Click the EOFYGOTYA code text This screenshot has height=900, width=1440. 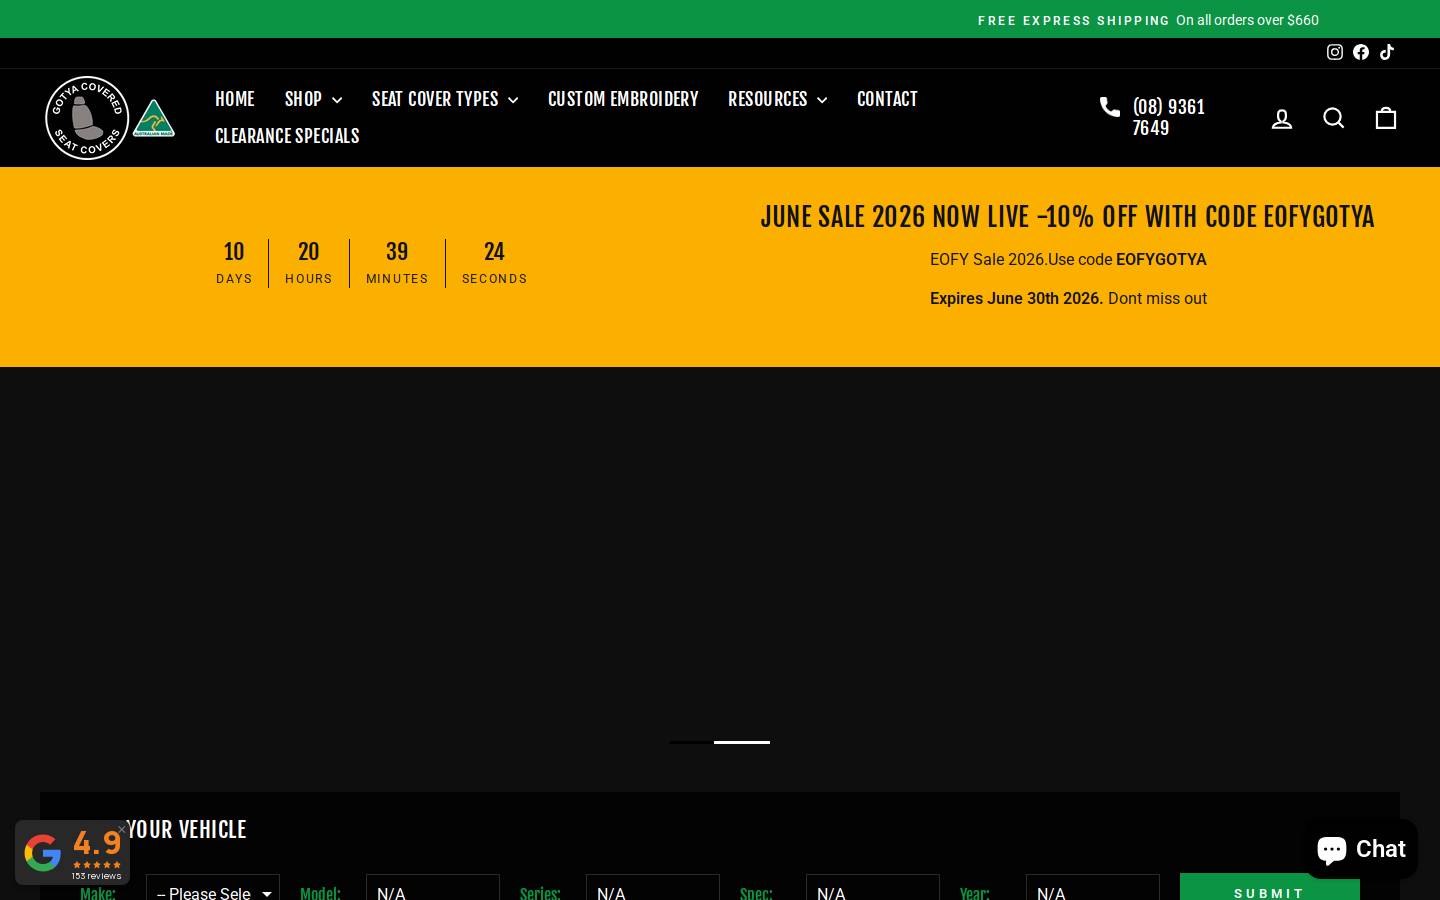click(1161, 259)
